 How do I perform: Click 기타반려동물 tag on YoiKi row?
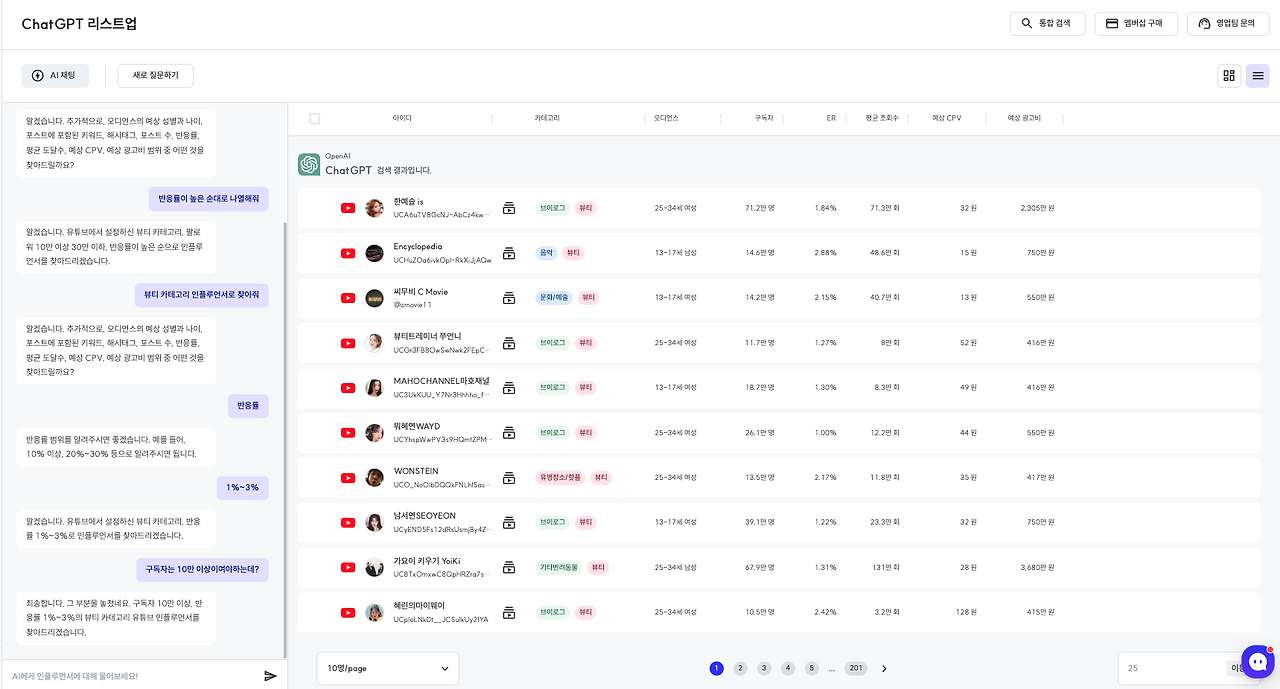tap(559, 567)
